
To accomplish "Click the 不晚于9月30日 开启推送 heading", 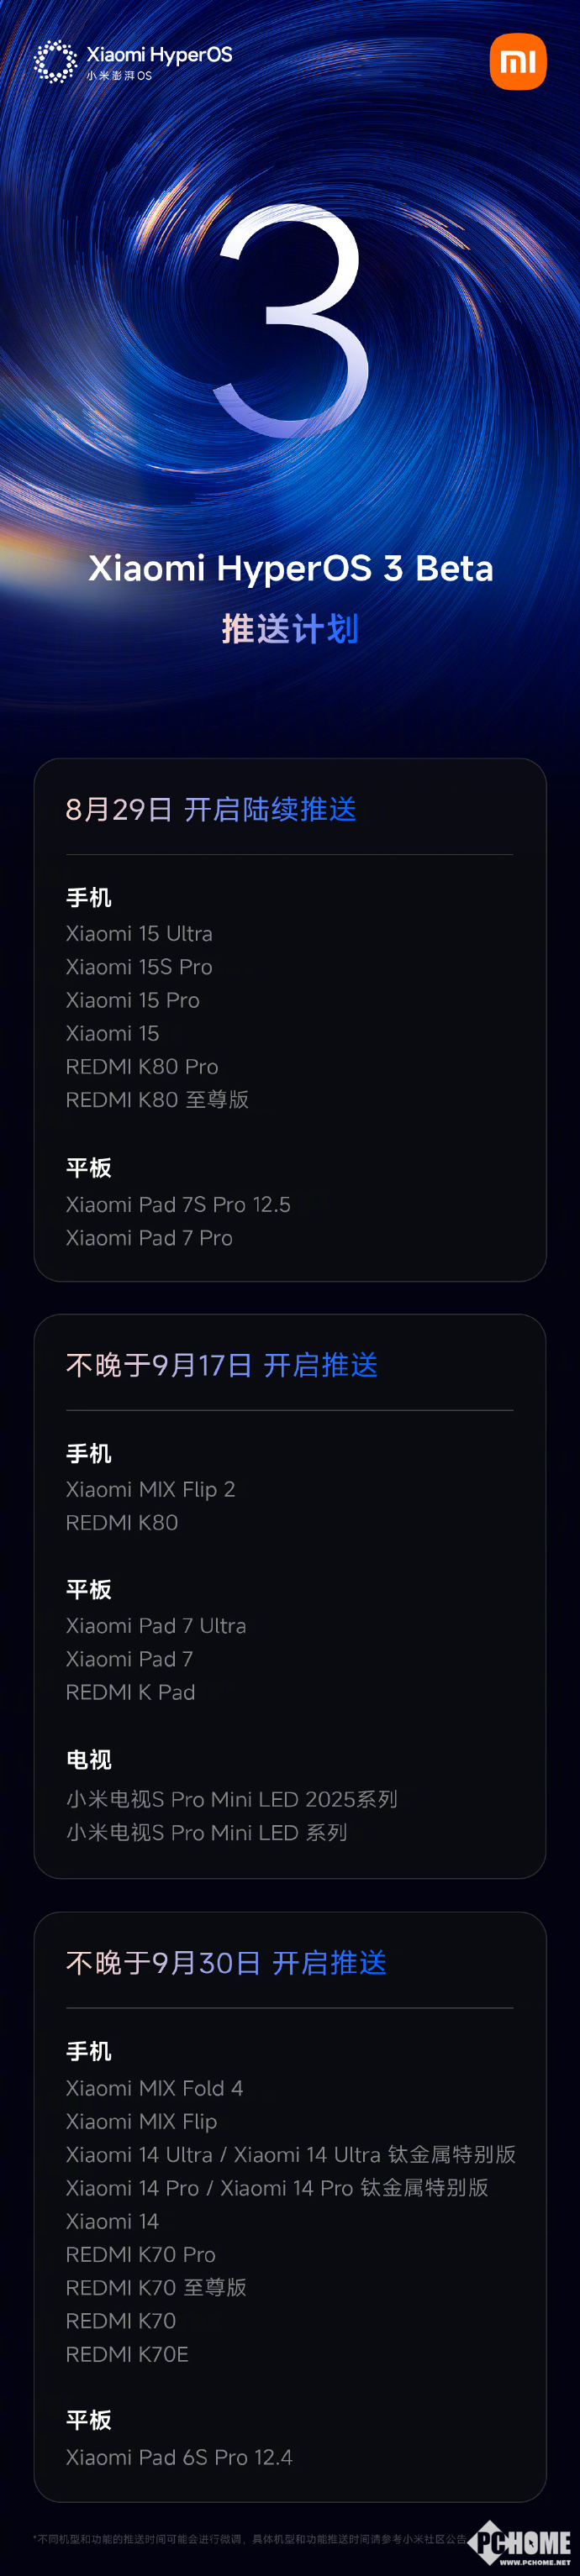I will pos(226,1963).
